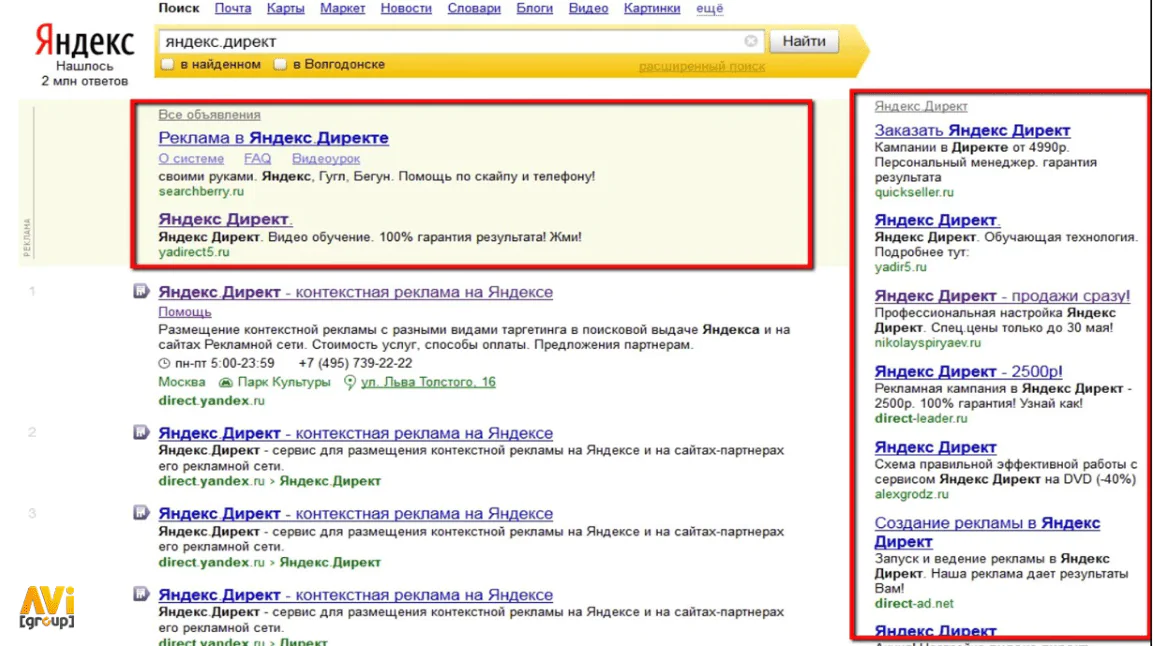Enable the 'в найденном' checkbox
The image size is (1165, 646).
[x=167, y=65]
